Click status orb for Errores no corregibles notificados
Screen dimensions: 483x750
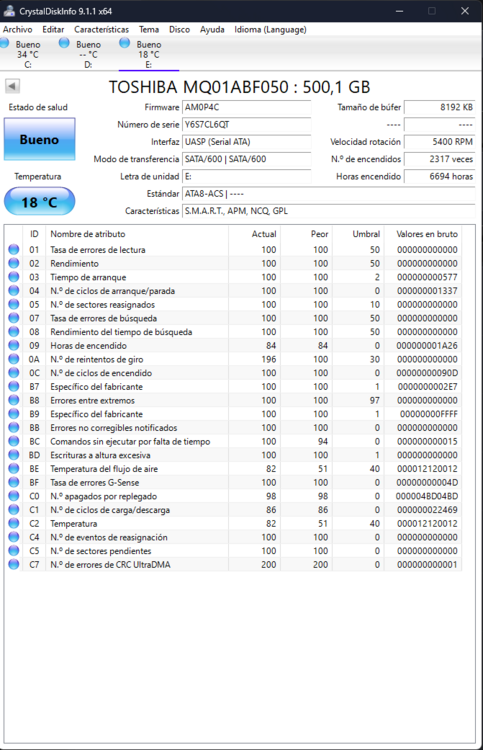coord(14,428)
